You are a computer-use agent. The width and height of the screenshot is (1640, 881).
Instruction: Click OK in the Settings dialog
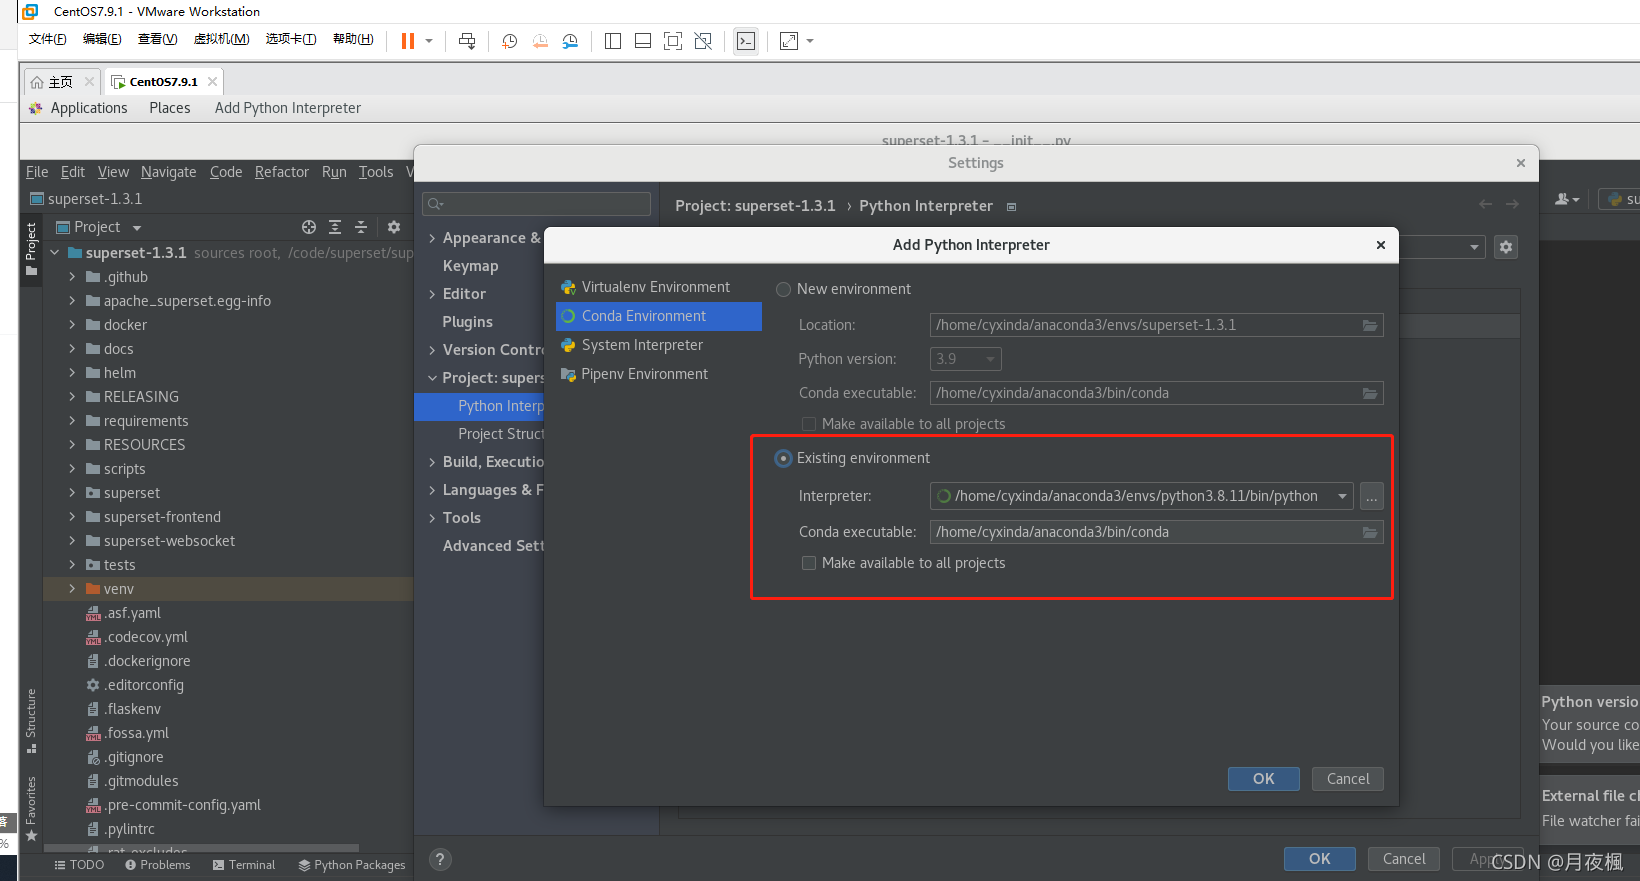click(1320, 859)
